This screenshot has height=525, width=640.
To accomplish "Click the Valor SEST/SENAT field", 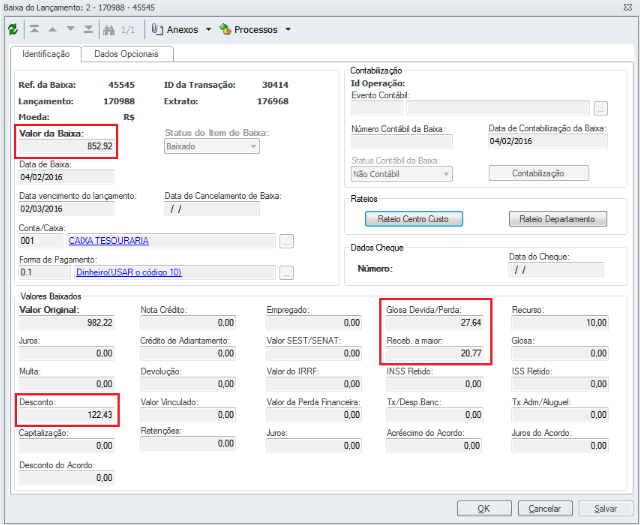I will click(314, 354).
